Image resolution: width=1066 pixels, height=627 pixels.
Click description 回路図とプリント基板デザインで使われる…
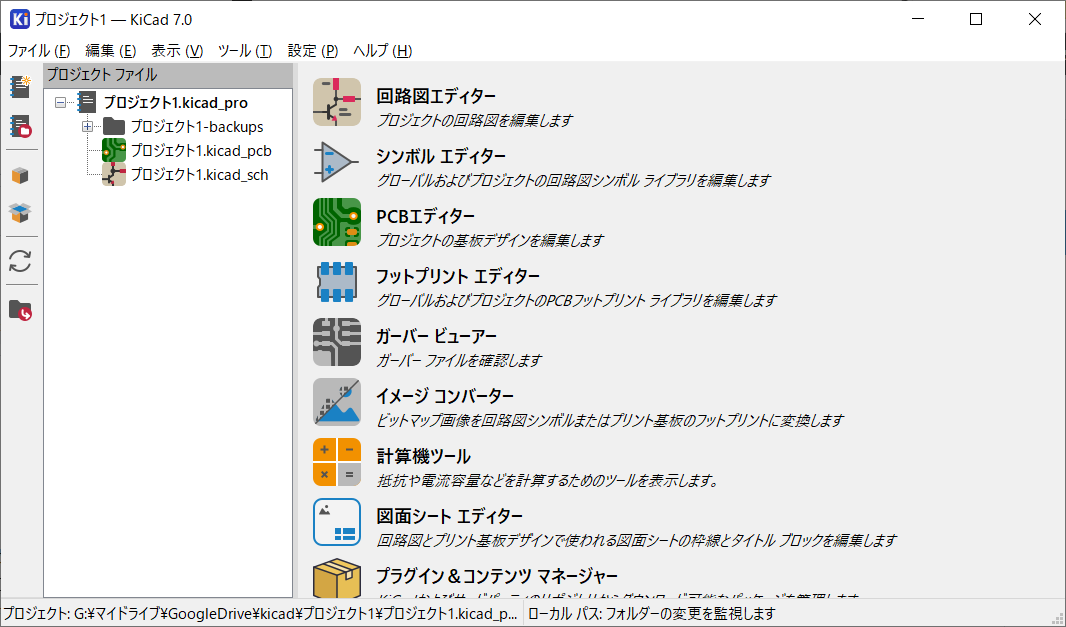(x=636, y=541)
